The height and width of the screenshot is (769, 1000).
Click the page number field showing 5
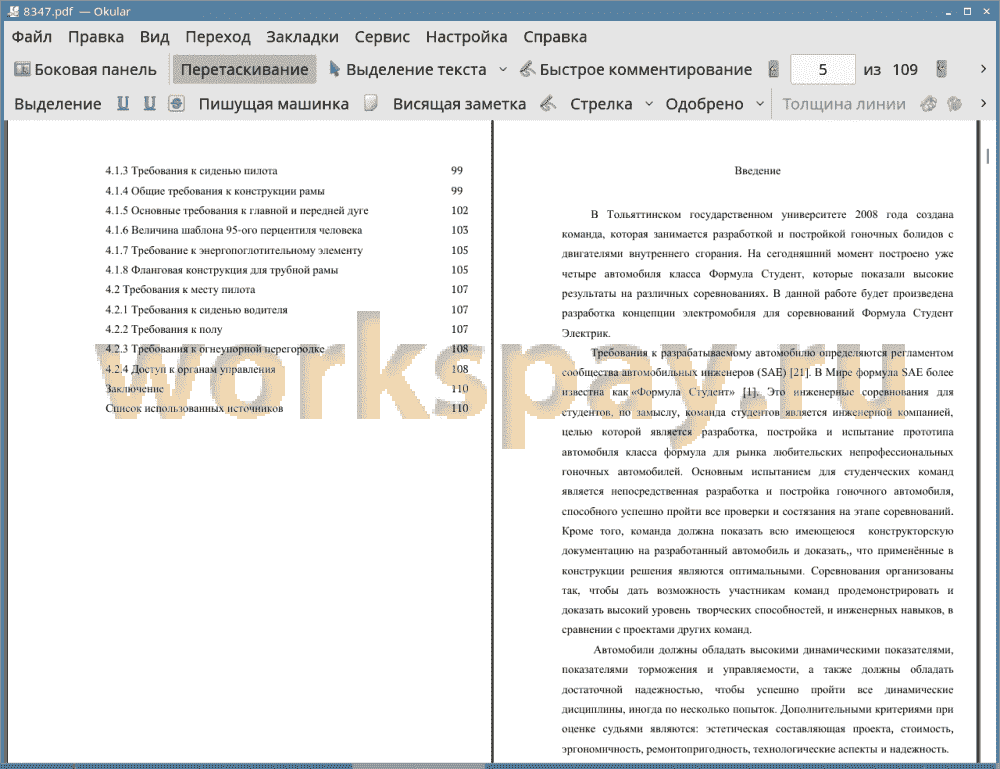(x=823, y=70)
